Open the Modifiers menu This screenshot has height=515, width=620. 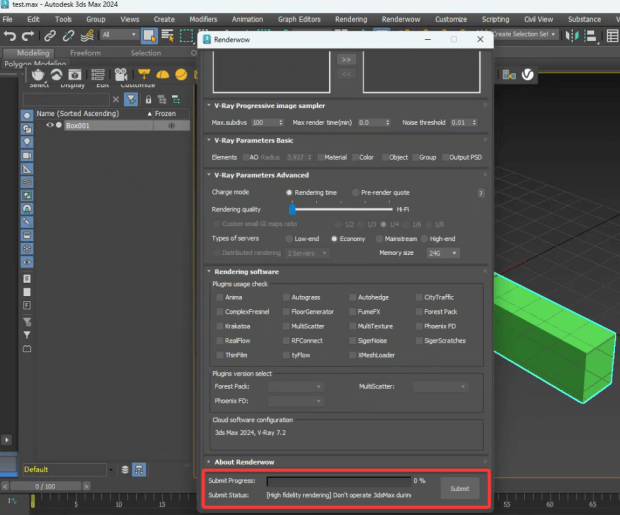(203, 19)
